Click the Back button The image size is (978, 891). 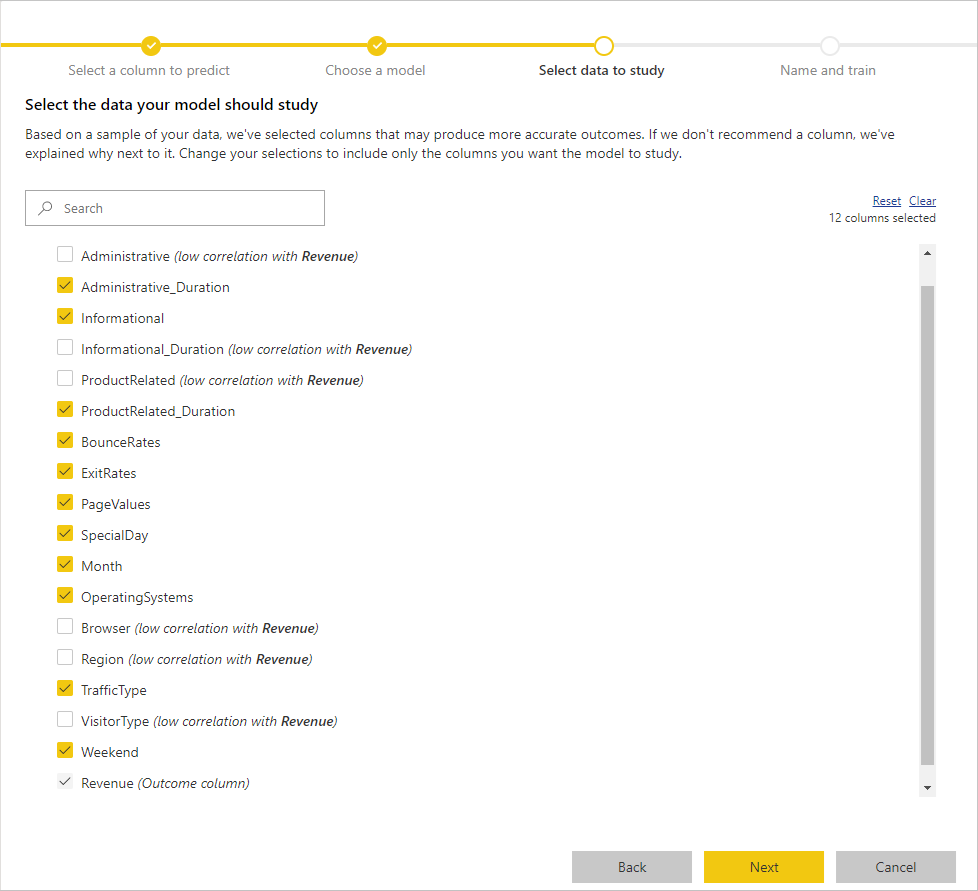click(x=631, y=867)
